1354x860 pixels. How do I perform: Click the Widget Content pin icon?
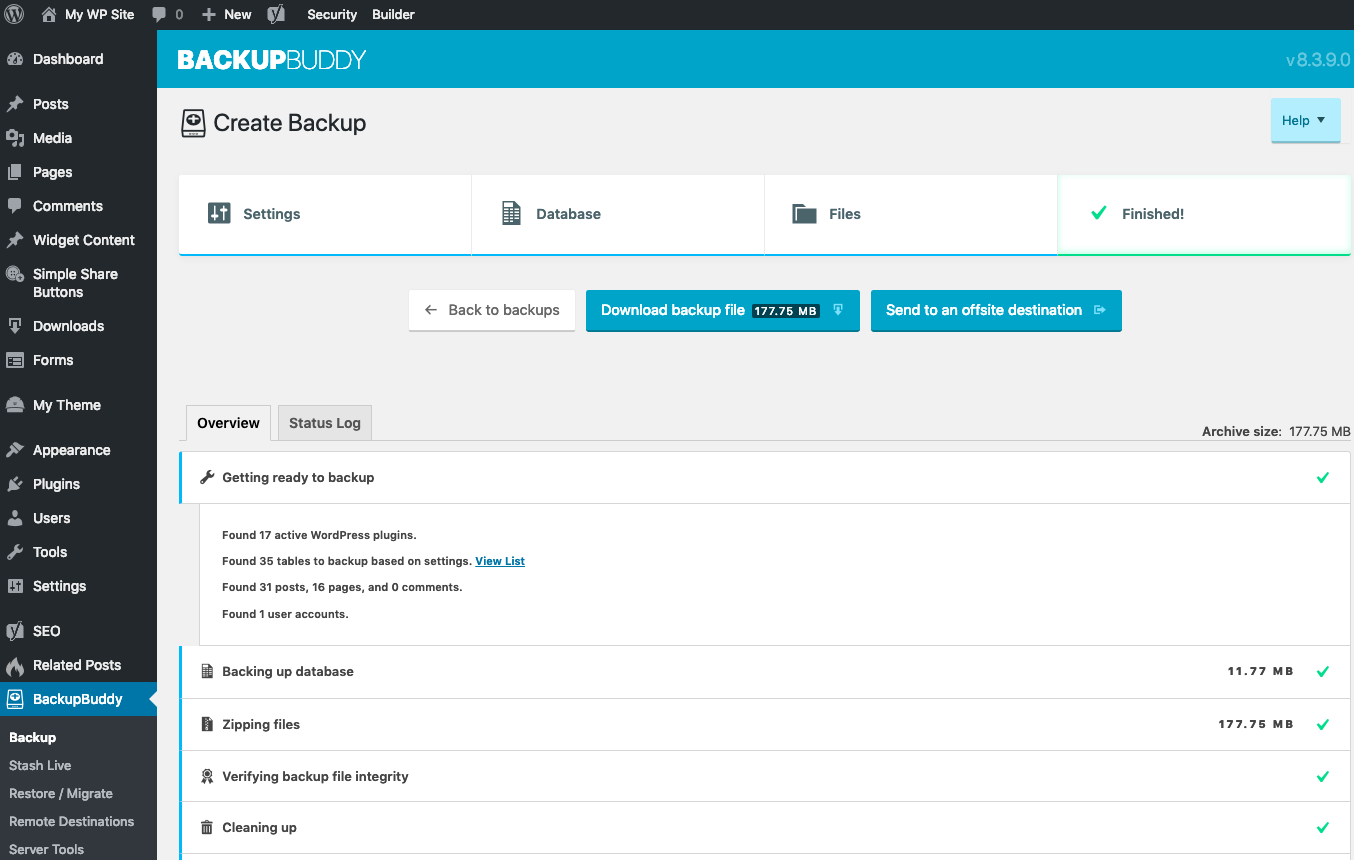15,240
